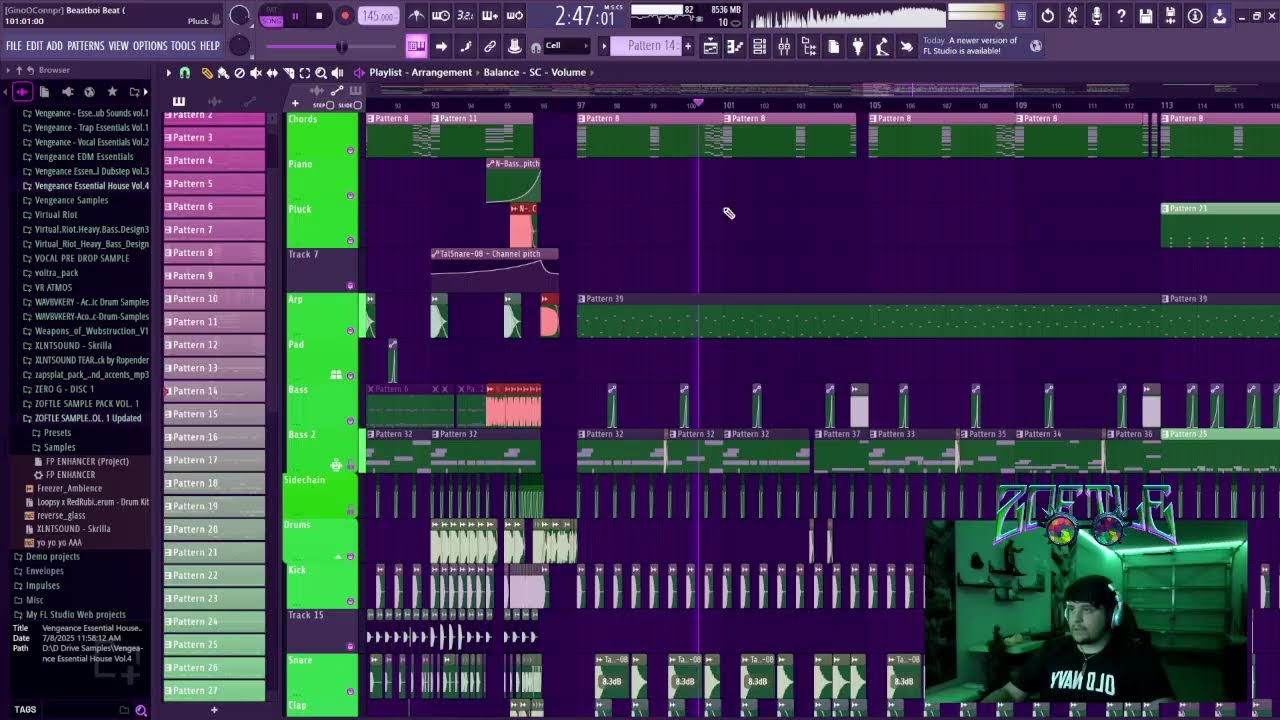Click the multilink to controllers link icon
The image size is (1280, 720).
tap(490, 46)
